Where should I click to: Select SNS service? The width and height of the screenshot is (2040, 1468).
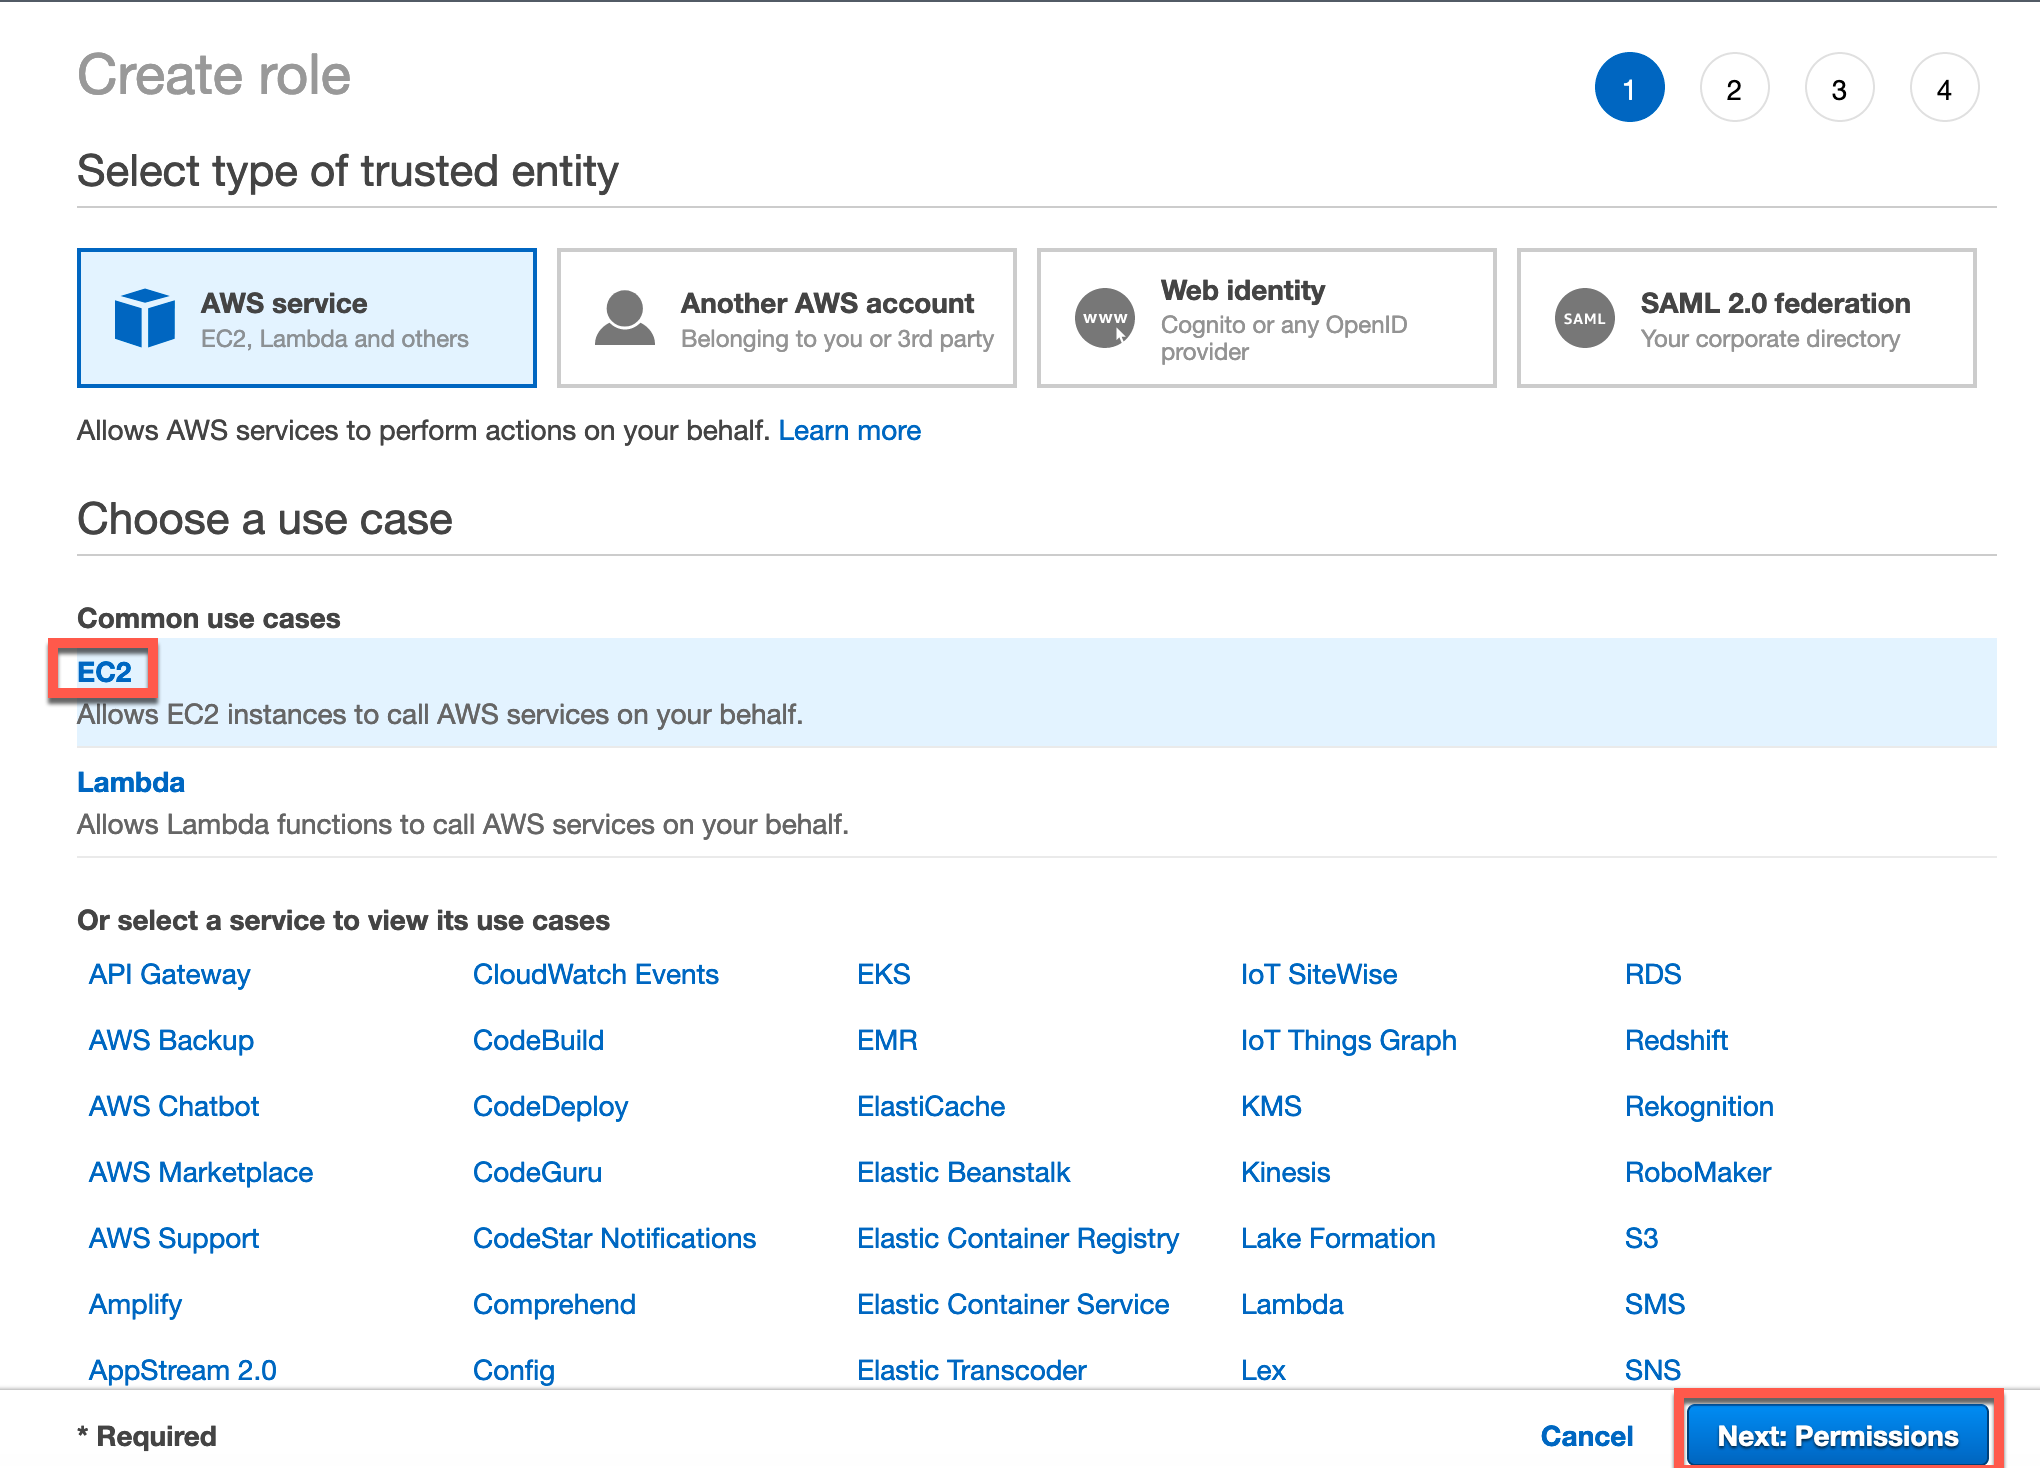coord(1653,1370)
